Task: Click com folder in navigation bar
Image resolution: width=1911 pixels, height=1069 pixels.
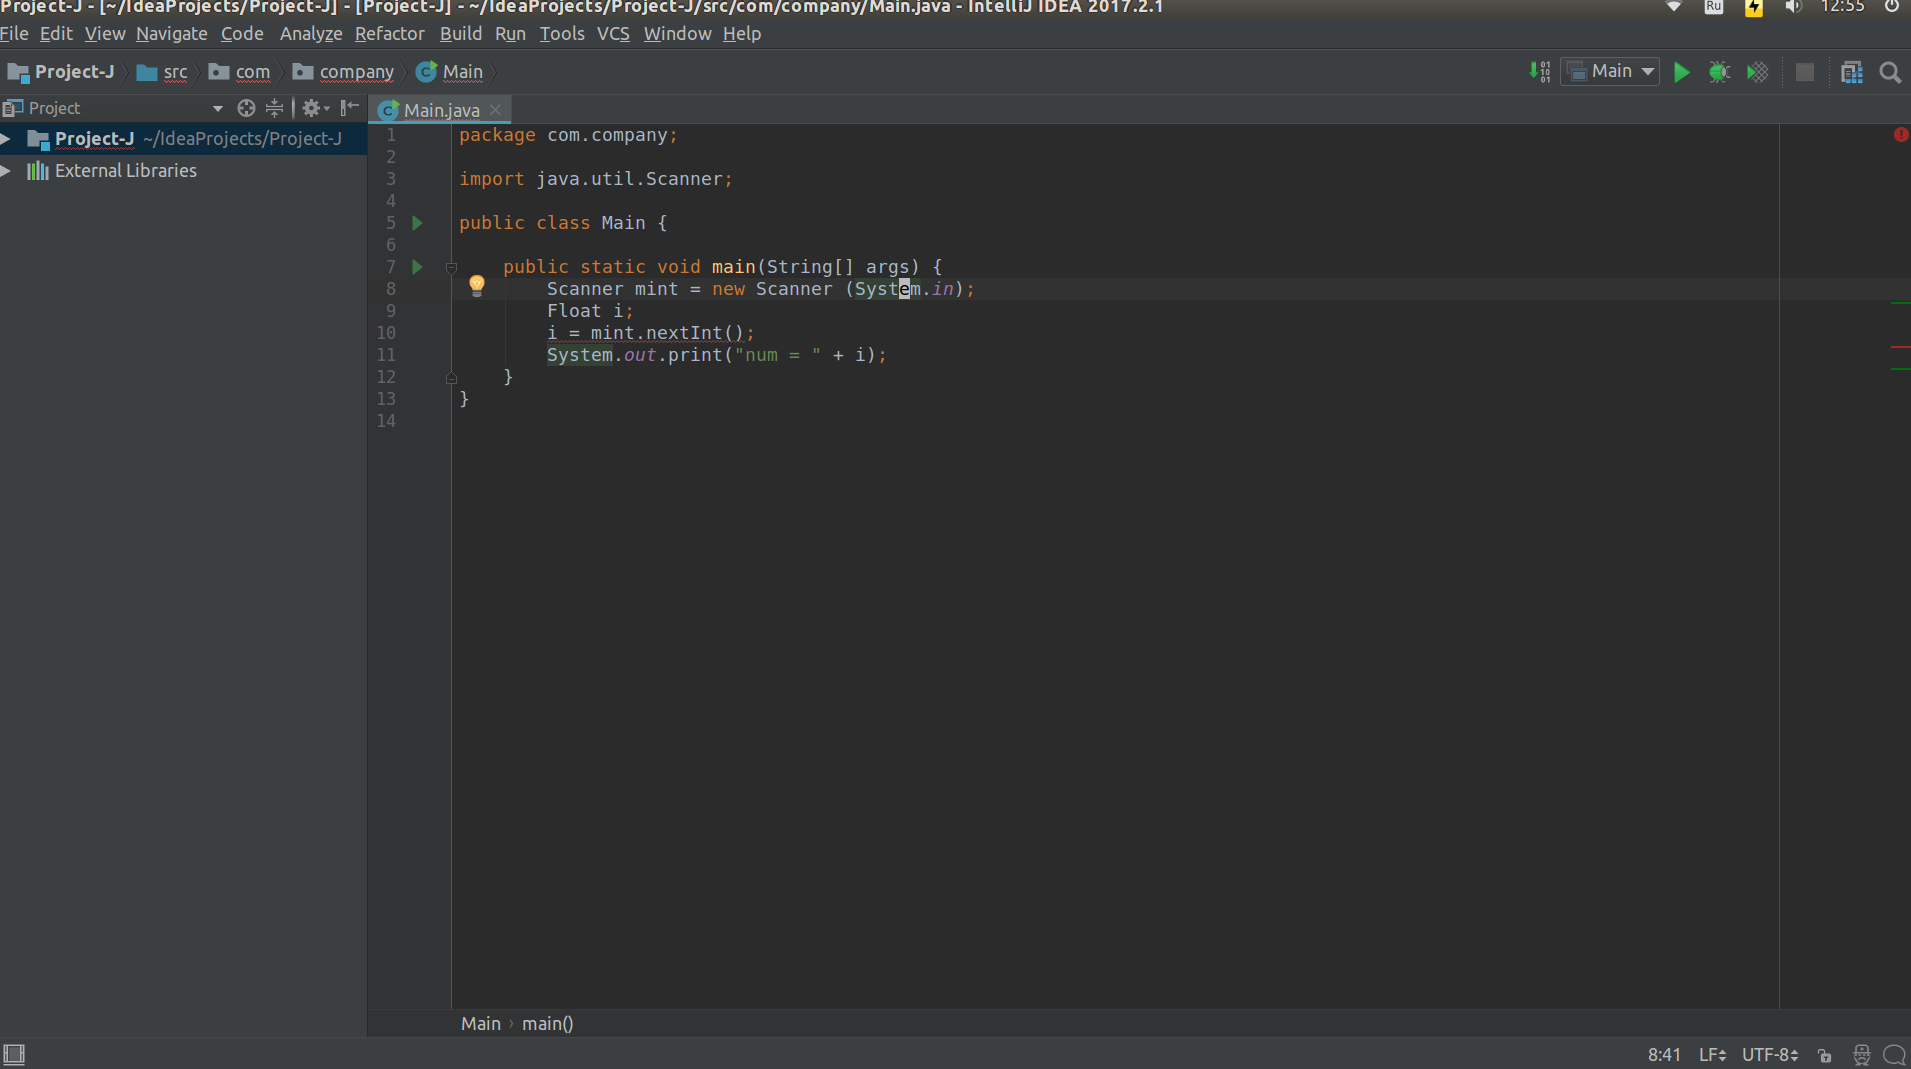Action: [x=240, y=72]
